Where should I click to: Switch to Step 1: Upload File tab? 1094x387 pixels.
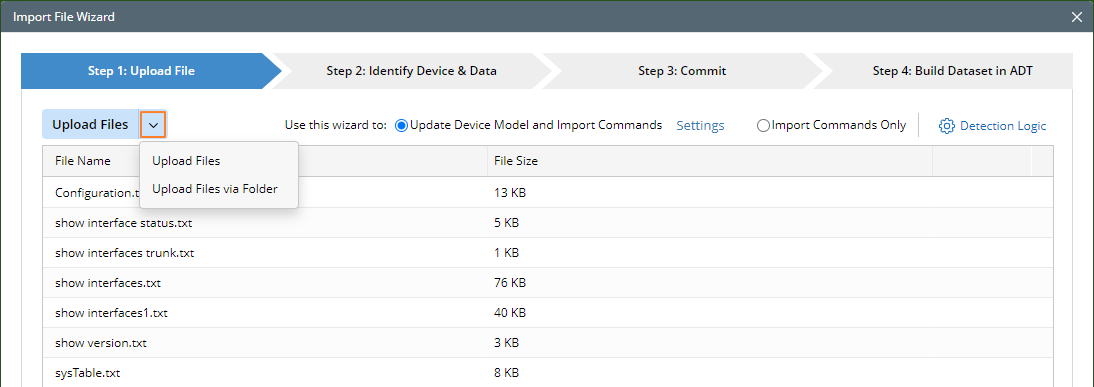(x=141, y=70)
